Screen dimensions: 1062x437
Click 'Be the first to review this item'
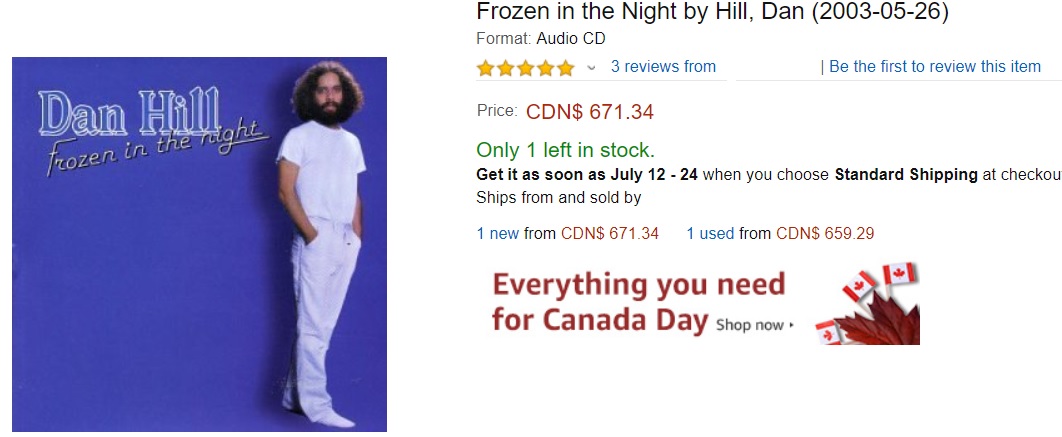tap(935, 67)
